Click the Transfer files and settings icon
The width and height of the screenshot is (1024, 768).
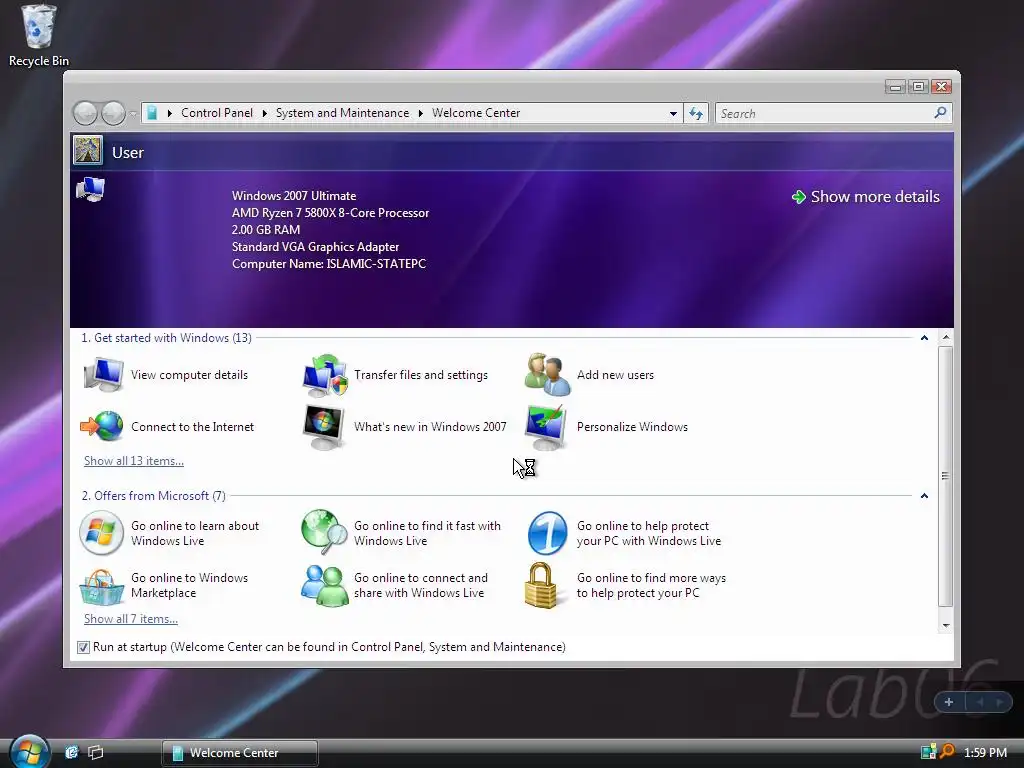click(x=325, y=376)
